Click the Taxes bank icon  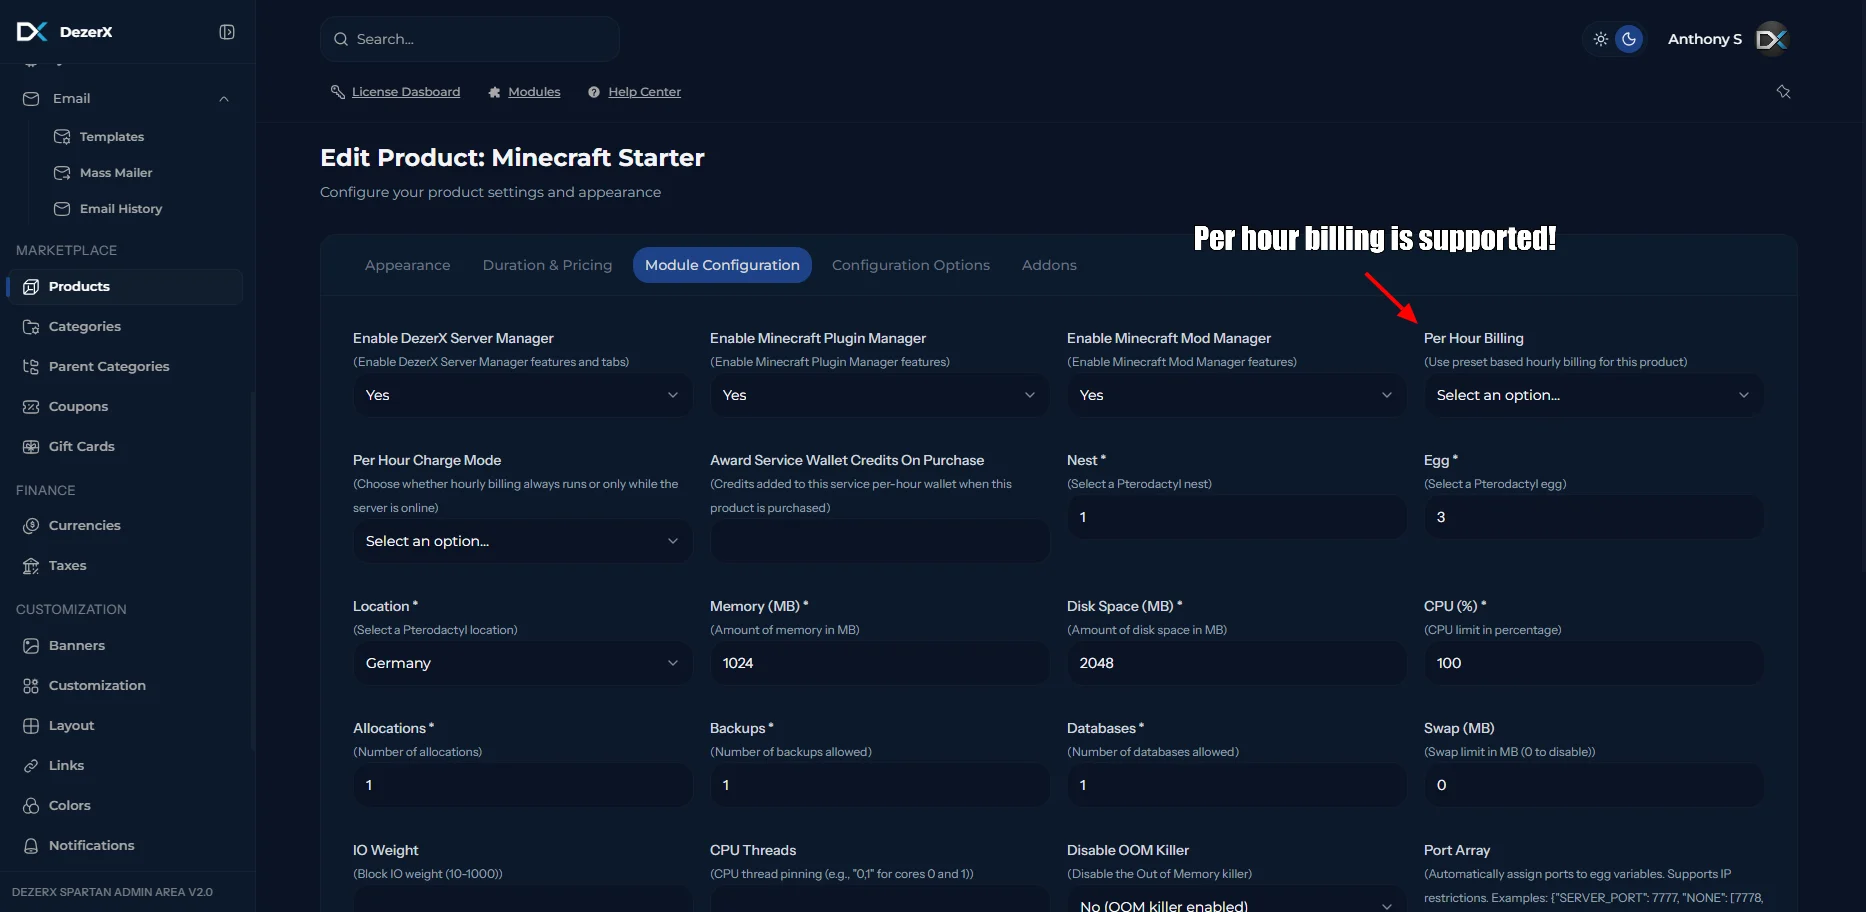pos(31,566)
